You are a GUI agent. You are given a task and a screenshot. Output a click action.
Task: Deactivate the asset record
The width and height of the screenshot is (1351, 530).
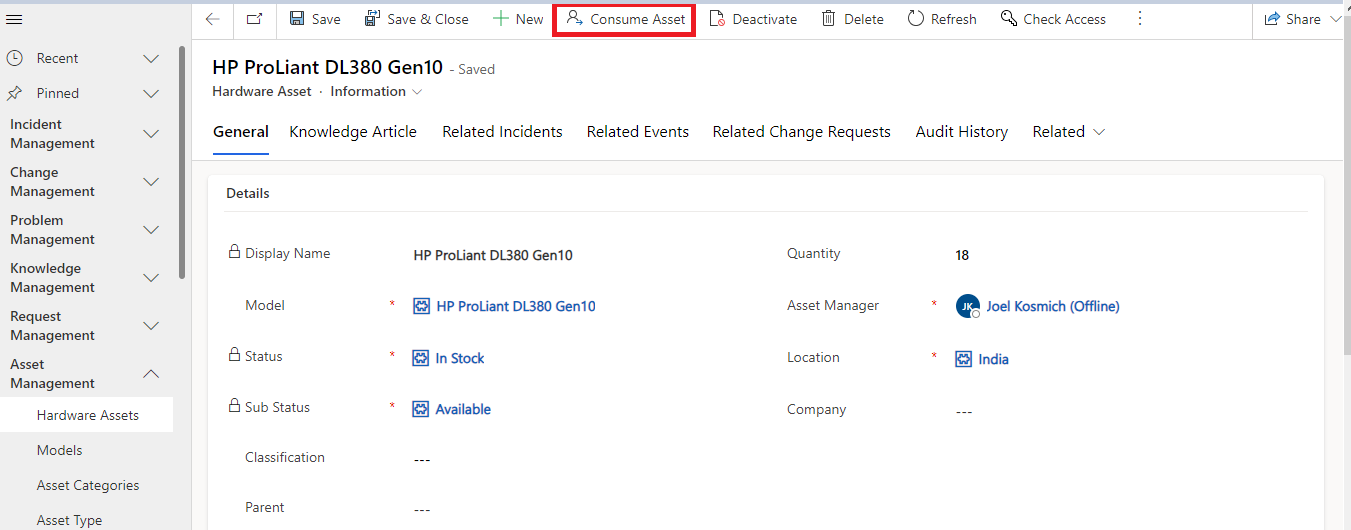pyautogui.click(x=753, y=19)
